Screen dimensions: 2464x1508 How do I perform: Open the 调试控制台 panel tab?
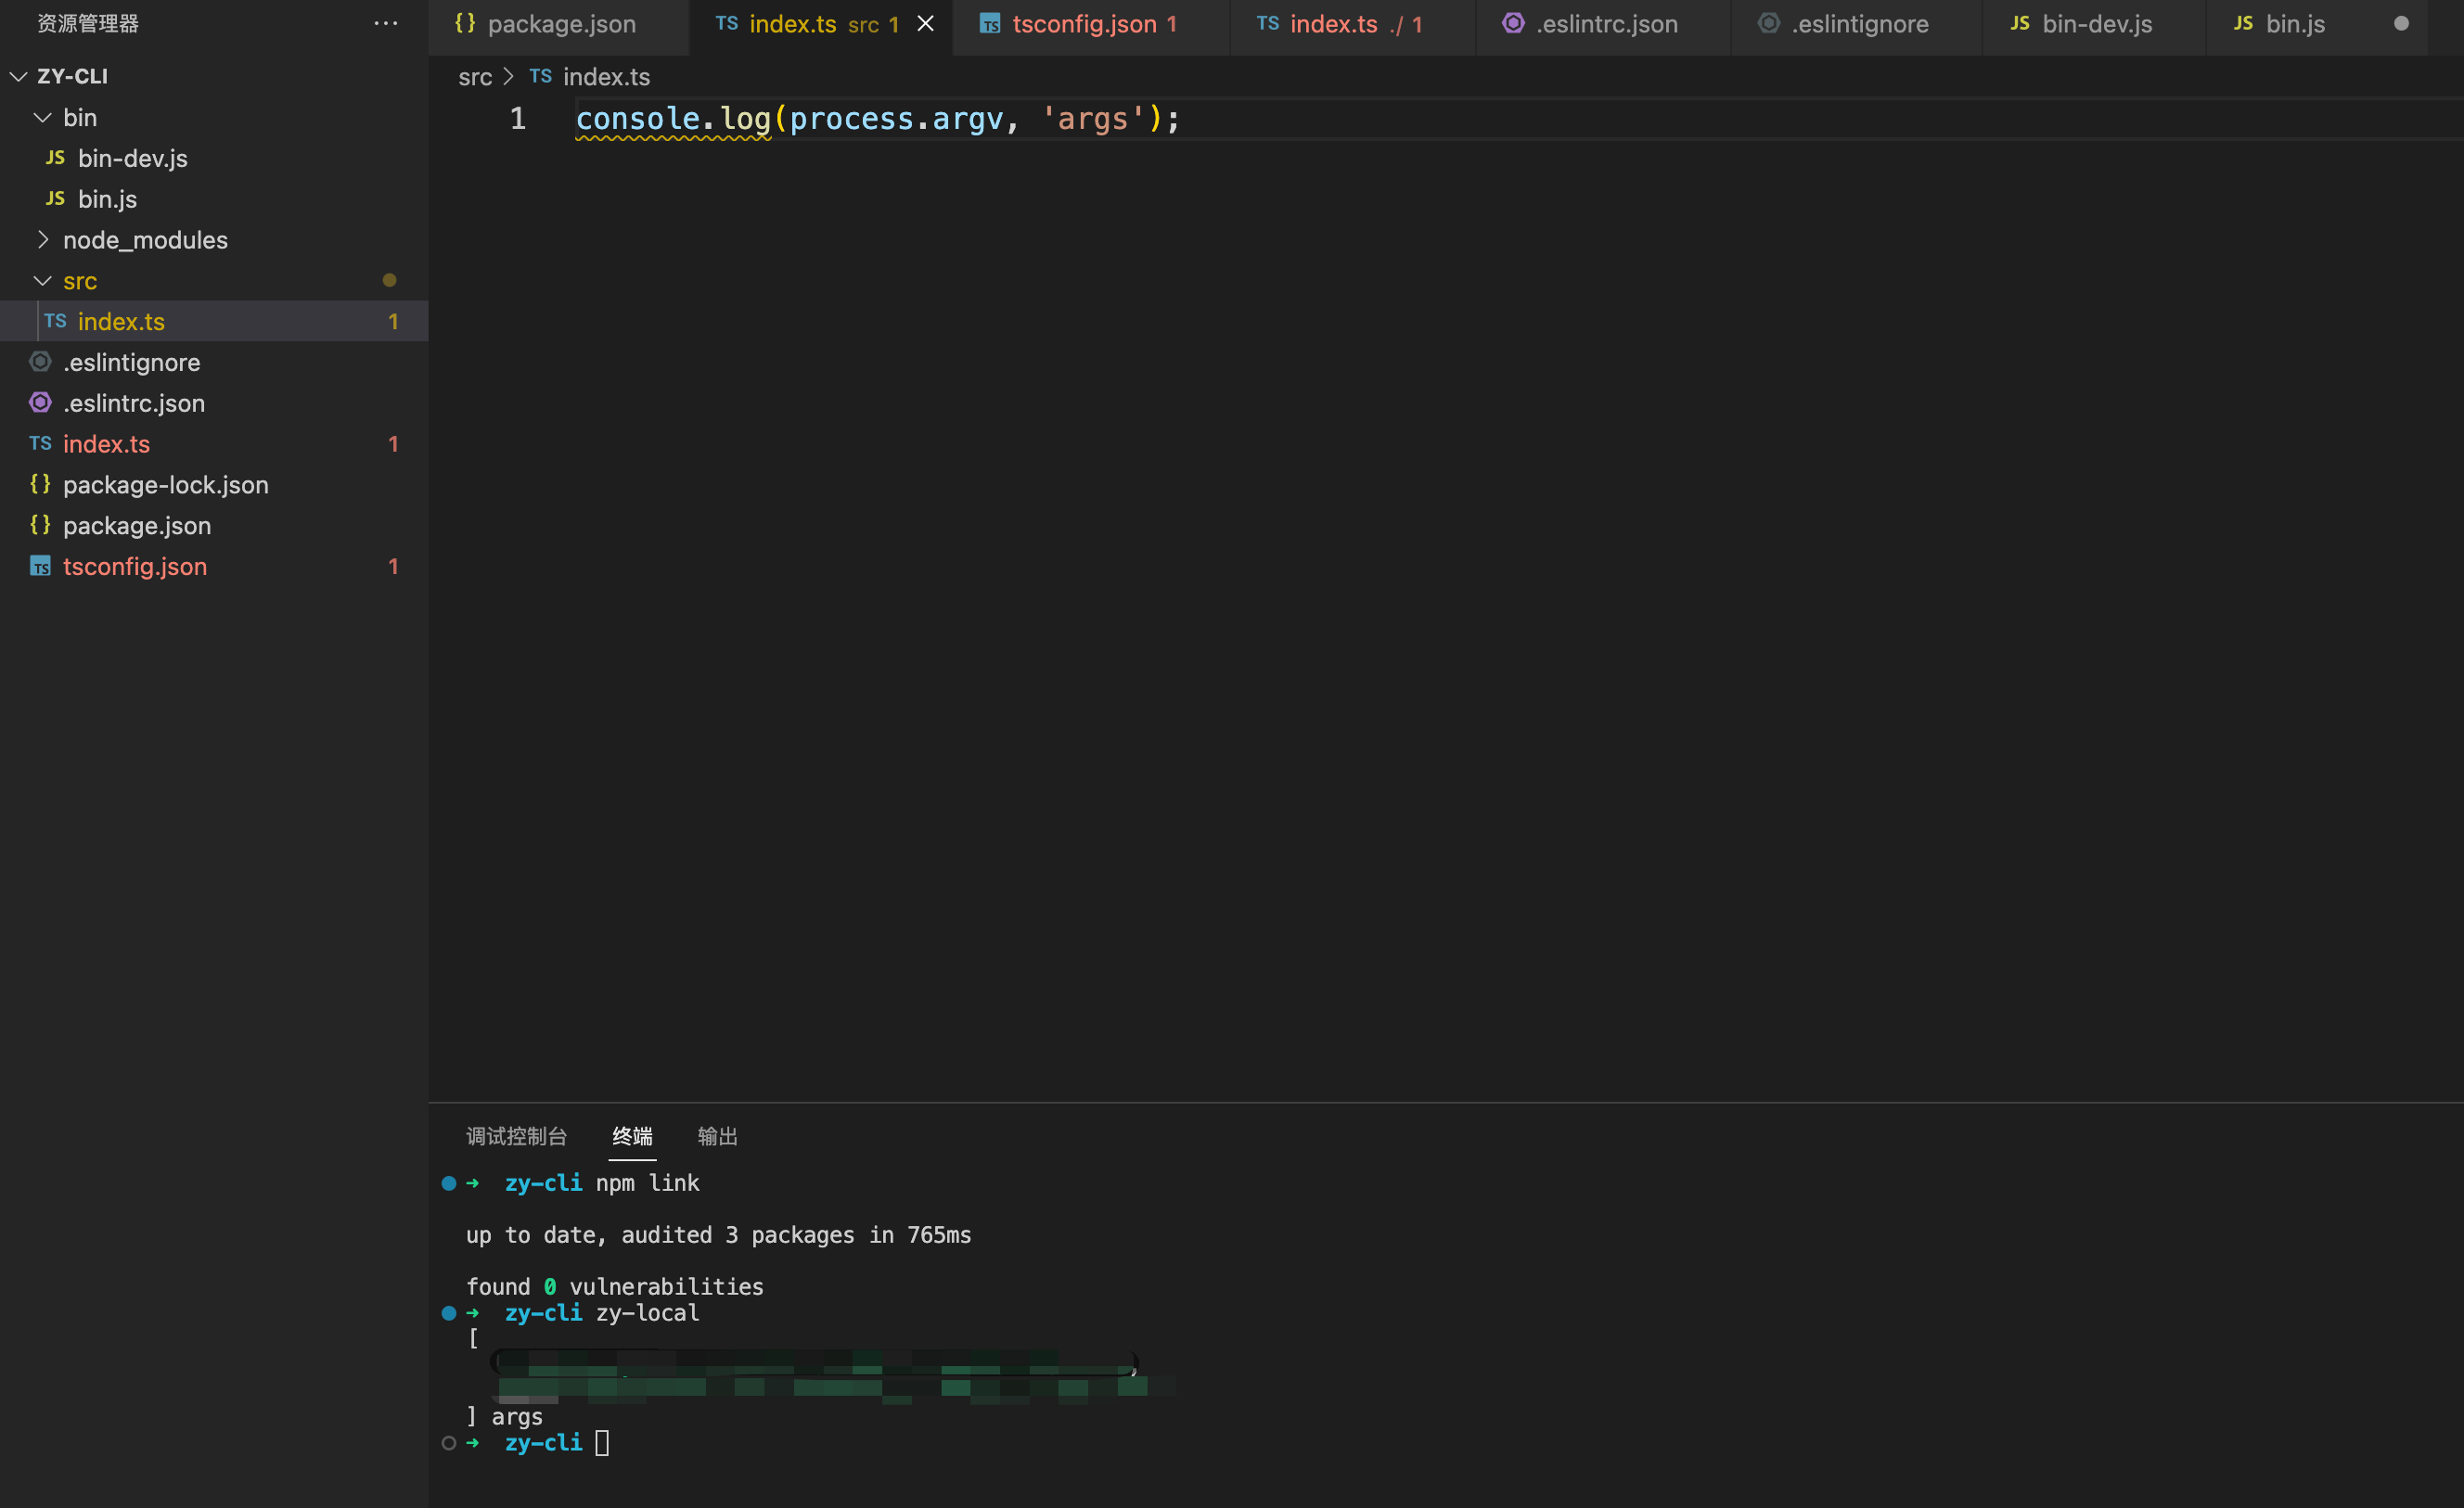pyautogui.click(x=516, y=1136)
